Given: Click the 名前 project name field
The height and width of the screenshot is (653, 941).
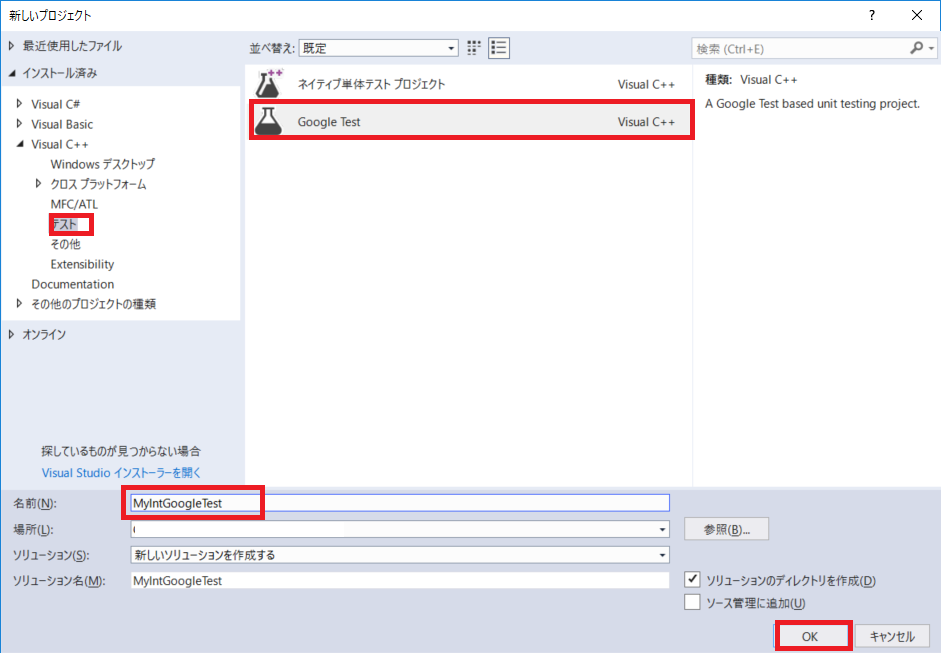Looking at the screenshot, I should coord(400,503).
